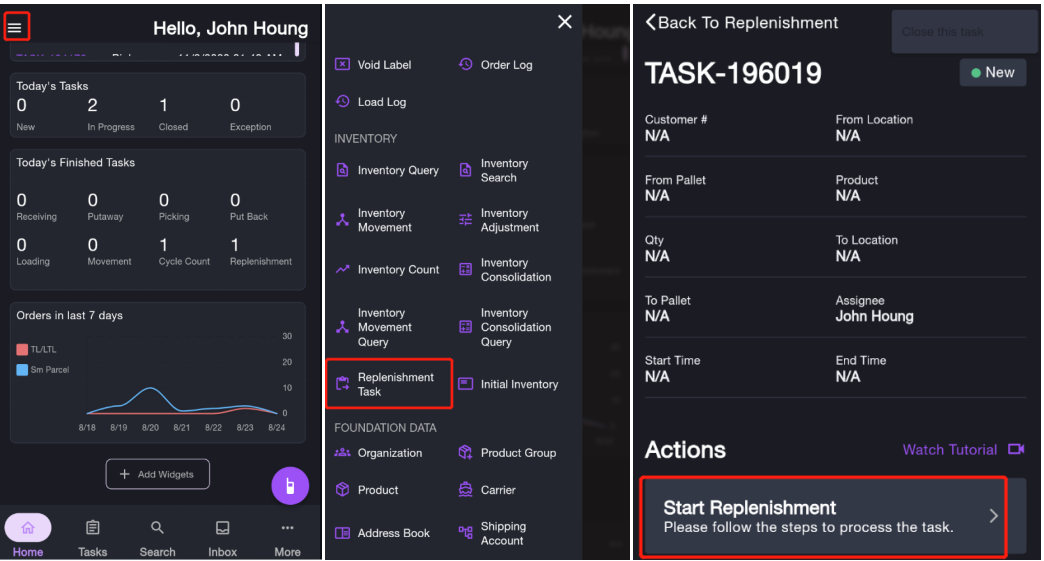Switch to the Tasks tab

pos(92,537)
